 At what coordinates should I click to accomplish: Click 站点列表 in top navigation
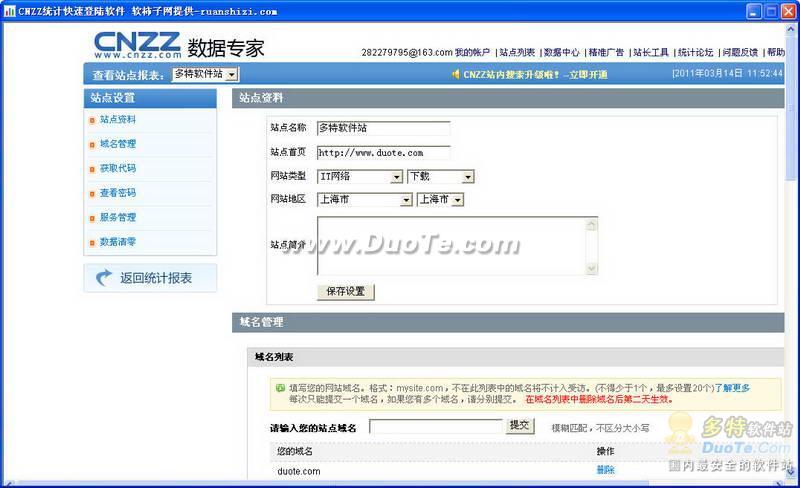pos(517,52)
